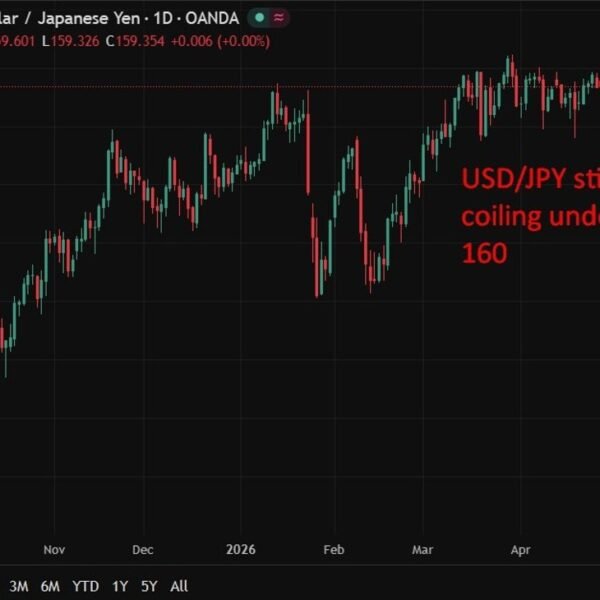
Task: Click the Nov label on time axis
Action: point(54,550)
